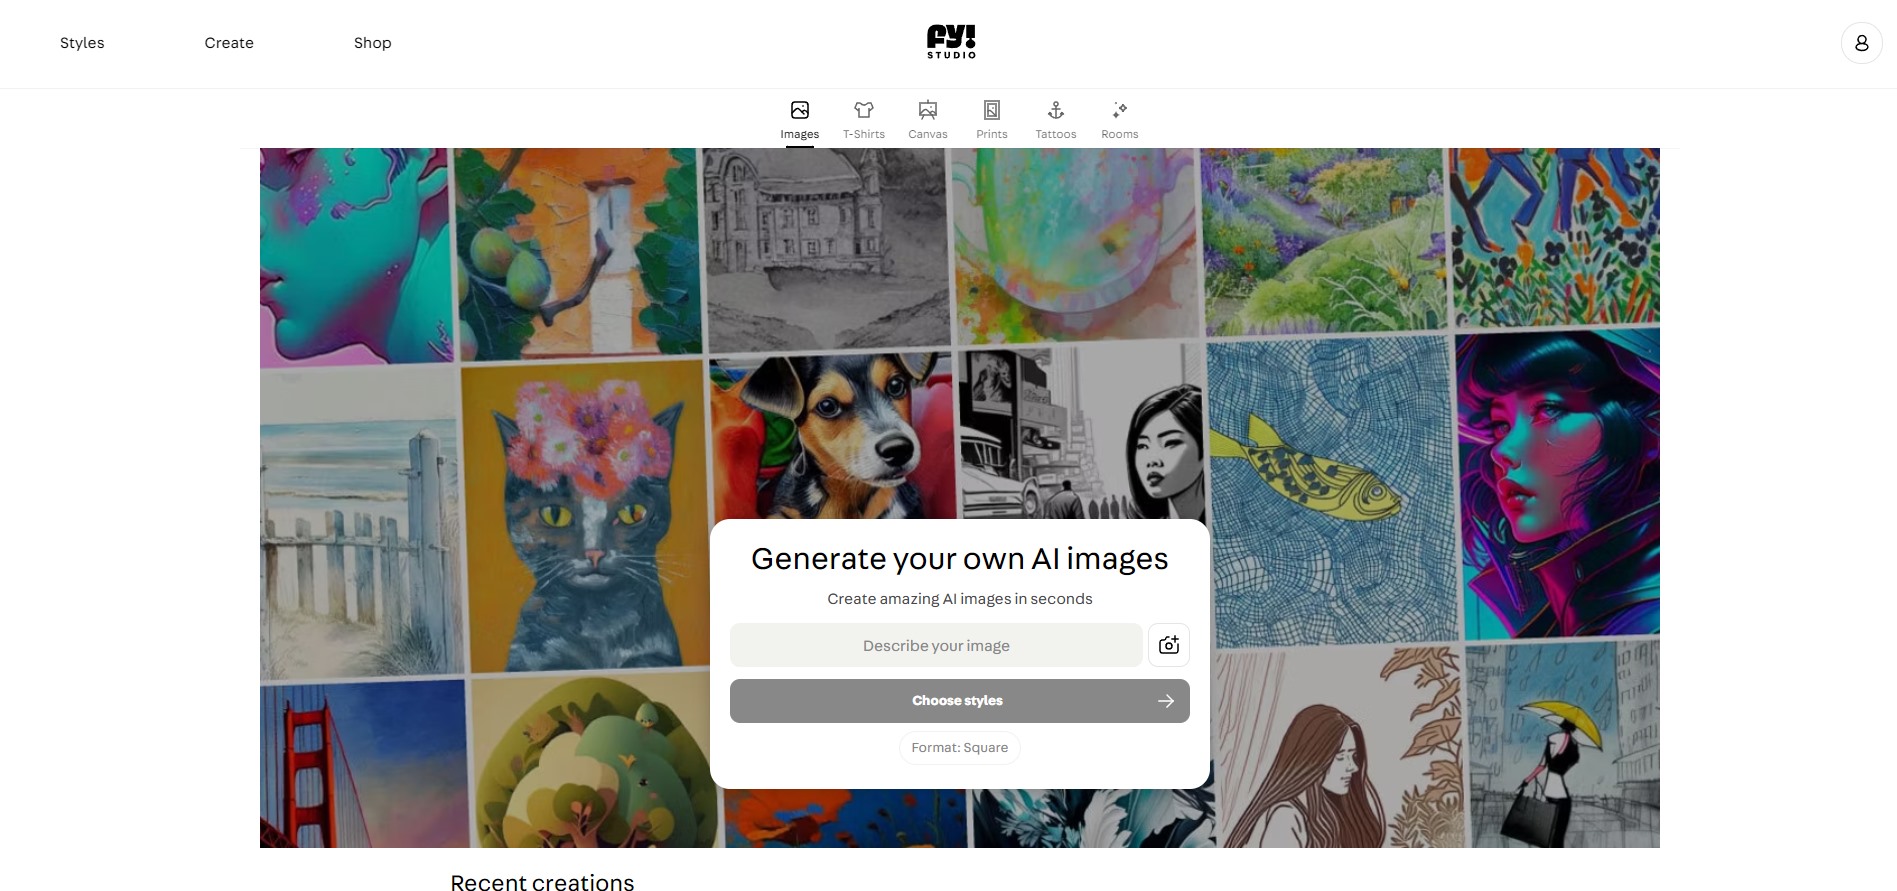
Task: Open the Create menu
Action: pos(229,43)
